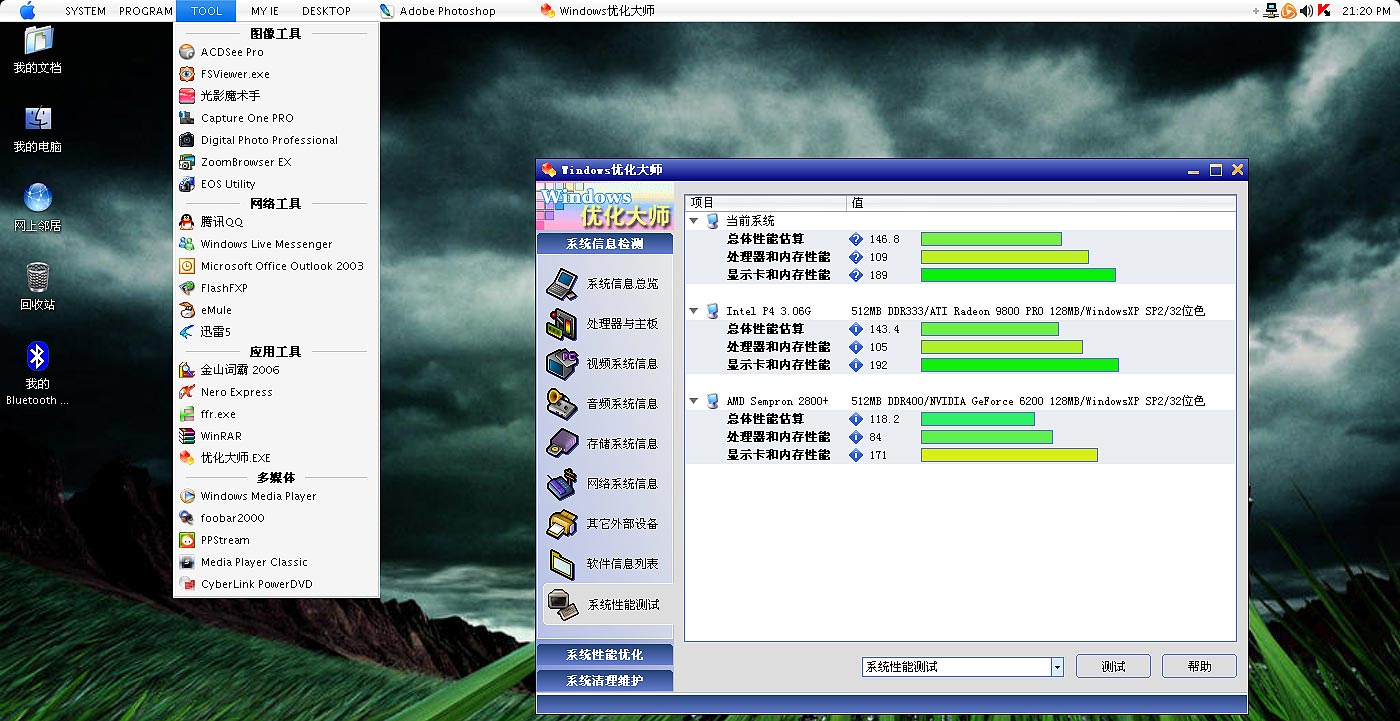Image resolution: width=1400 pixels, height=721 pixels.
Task: Open the PROGRAM menu
Action: pyautogui.click(x=146, y=11)
